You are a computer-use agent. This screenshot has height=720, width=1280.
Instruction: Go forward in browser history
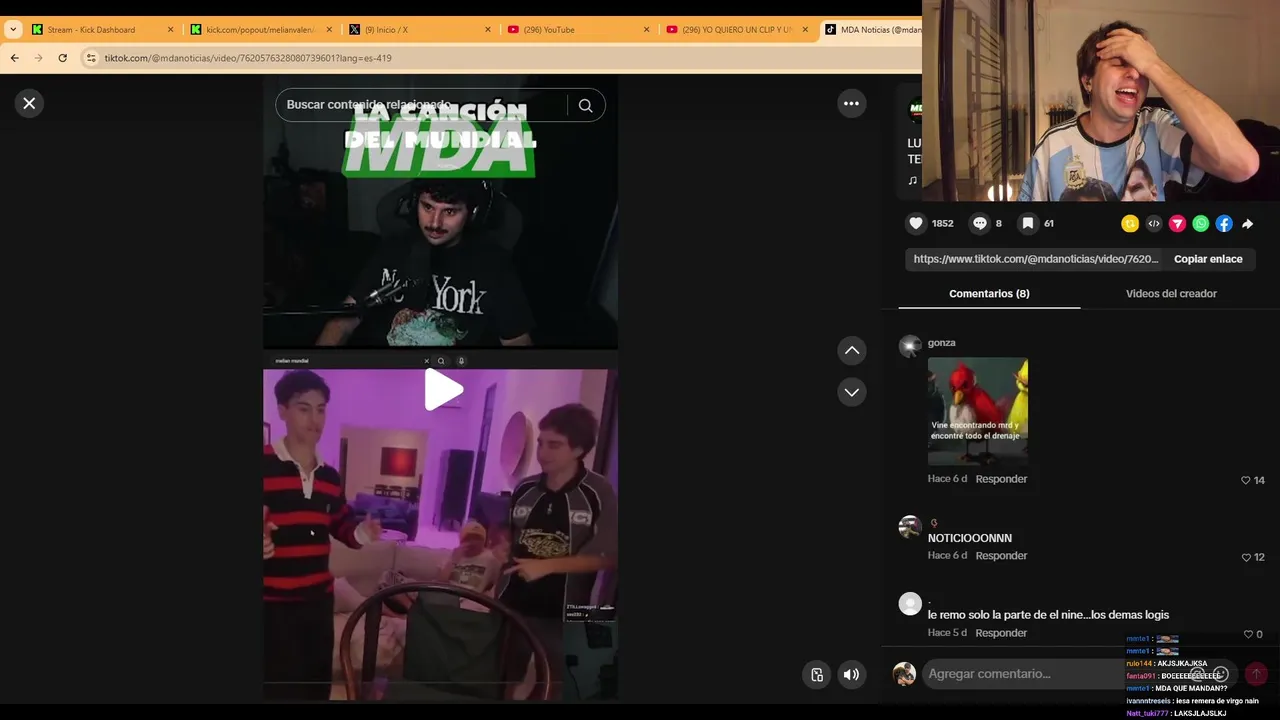pos(38,58)
